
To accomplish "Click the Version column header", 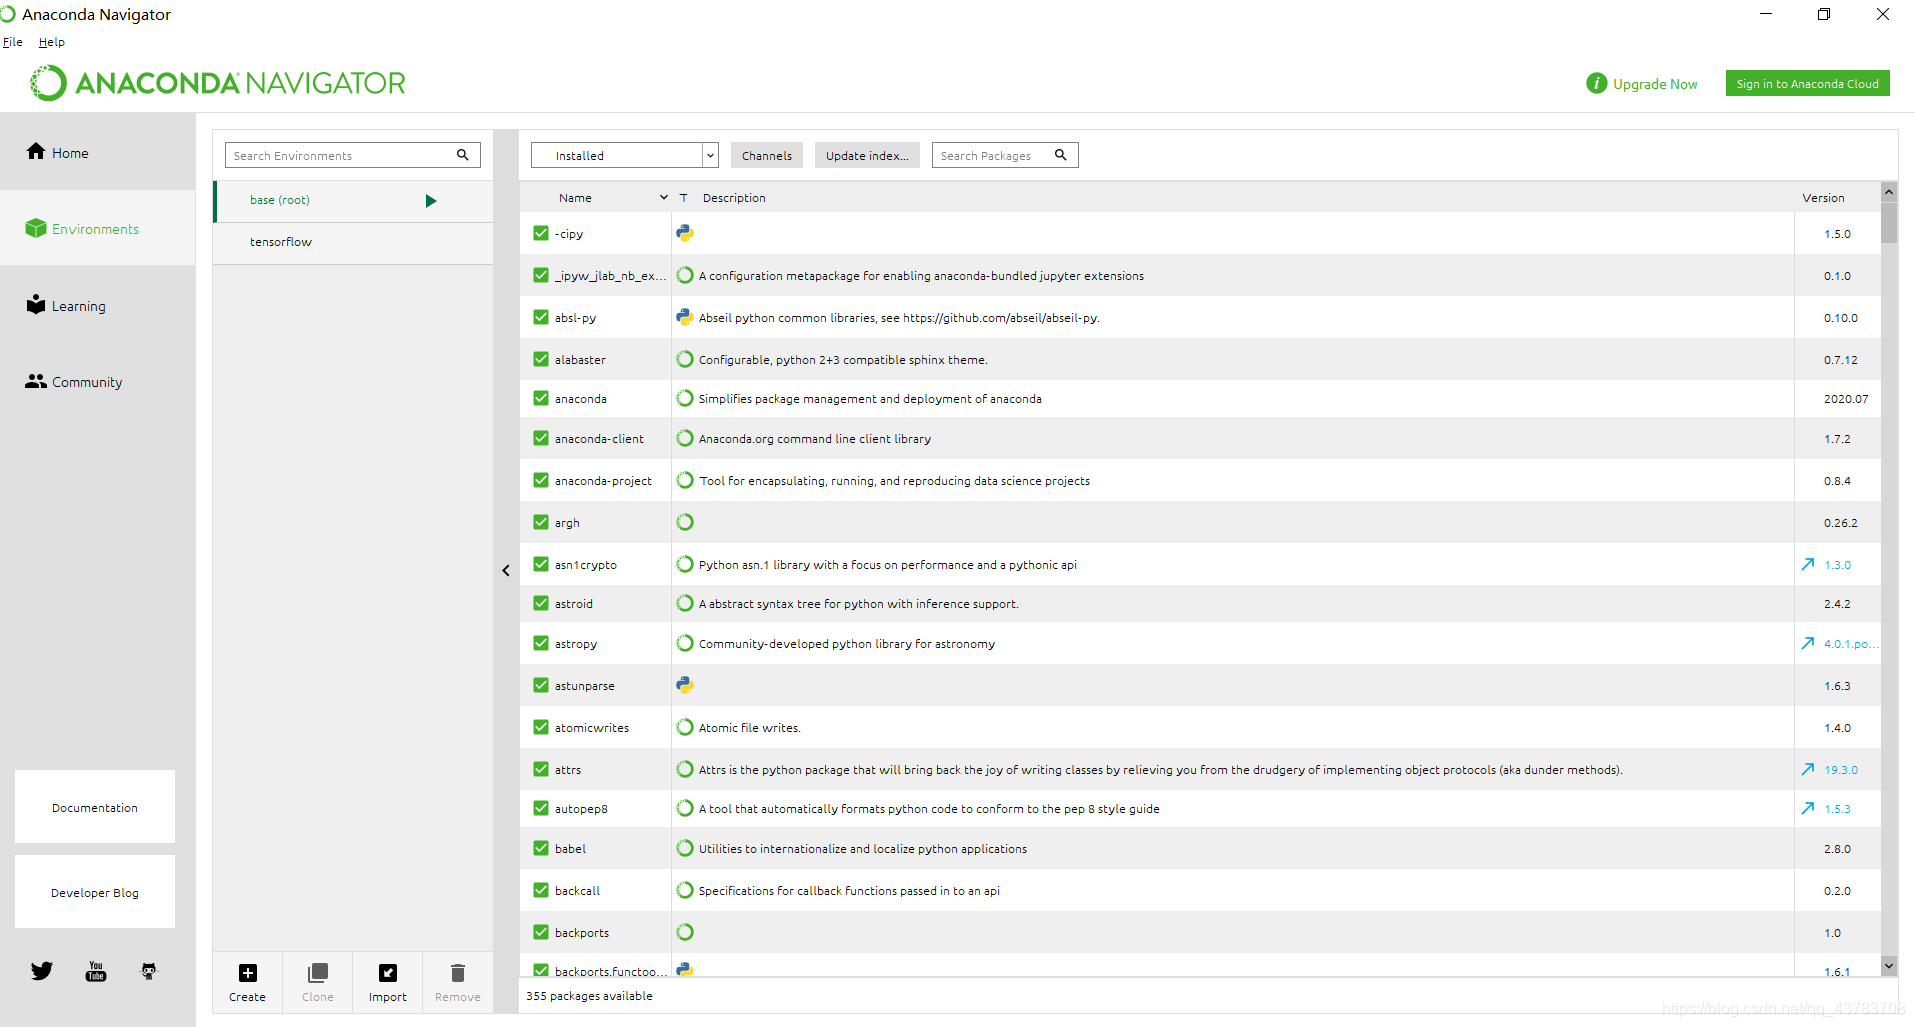I will [1824, 198].
